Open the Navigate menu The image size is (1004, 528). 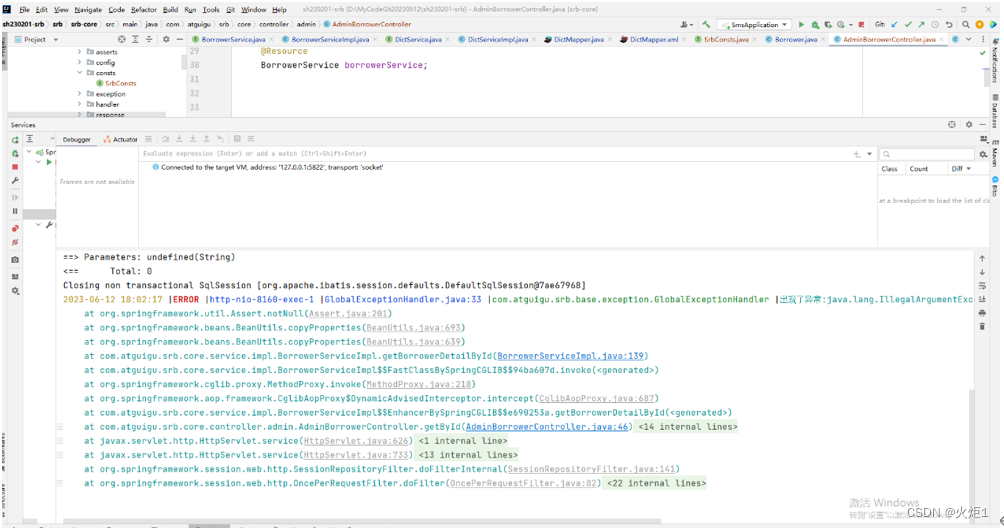[88, 10]
